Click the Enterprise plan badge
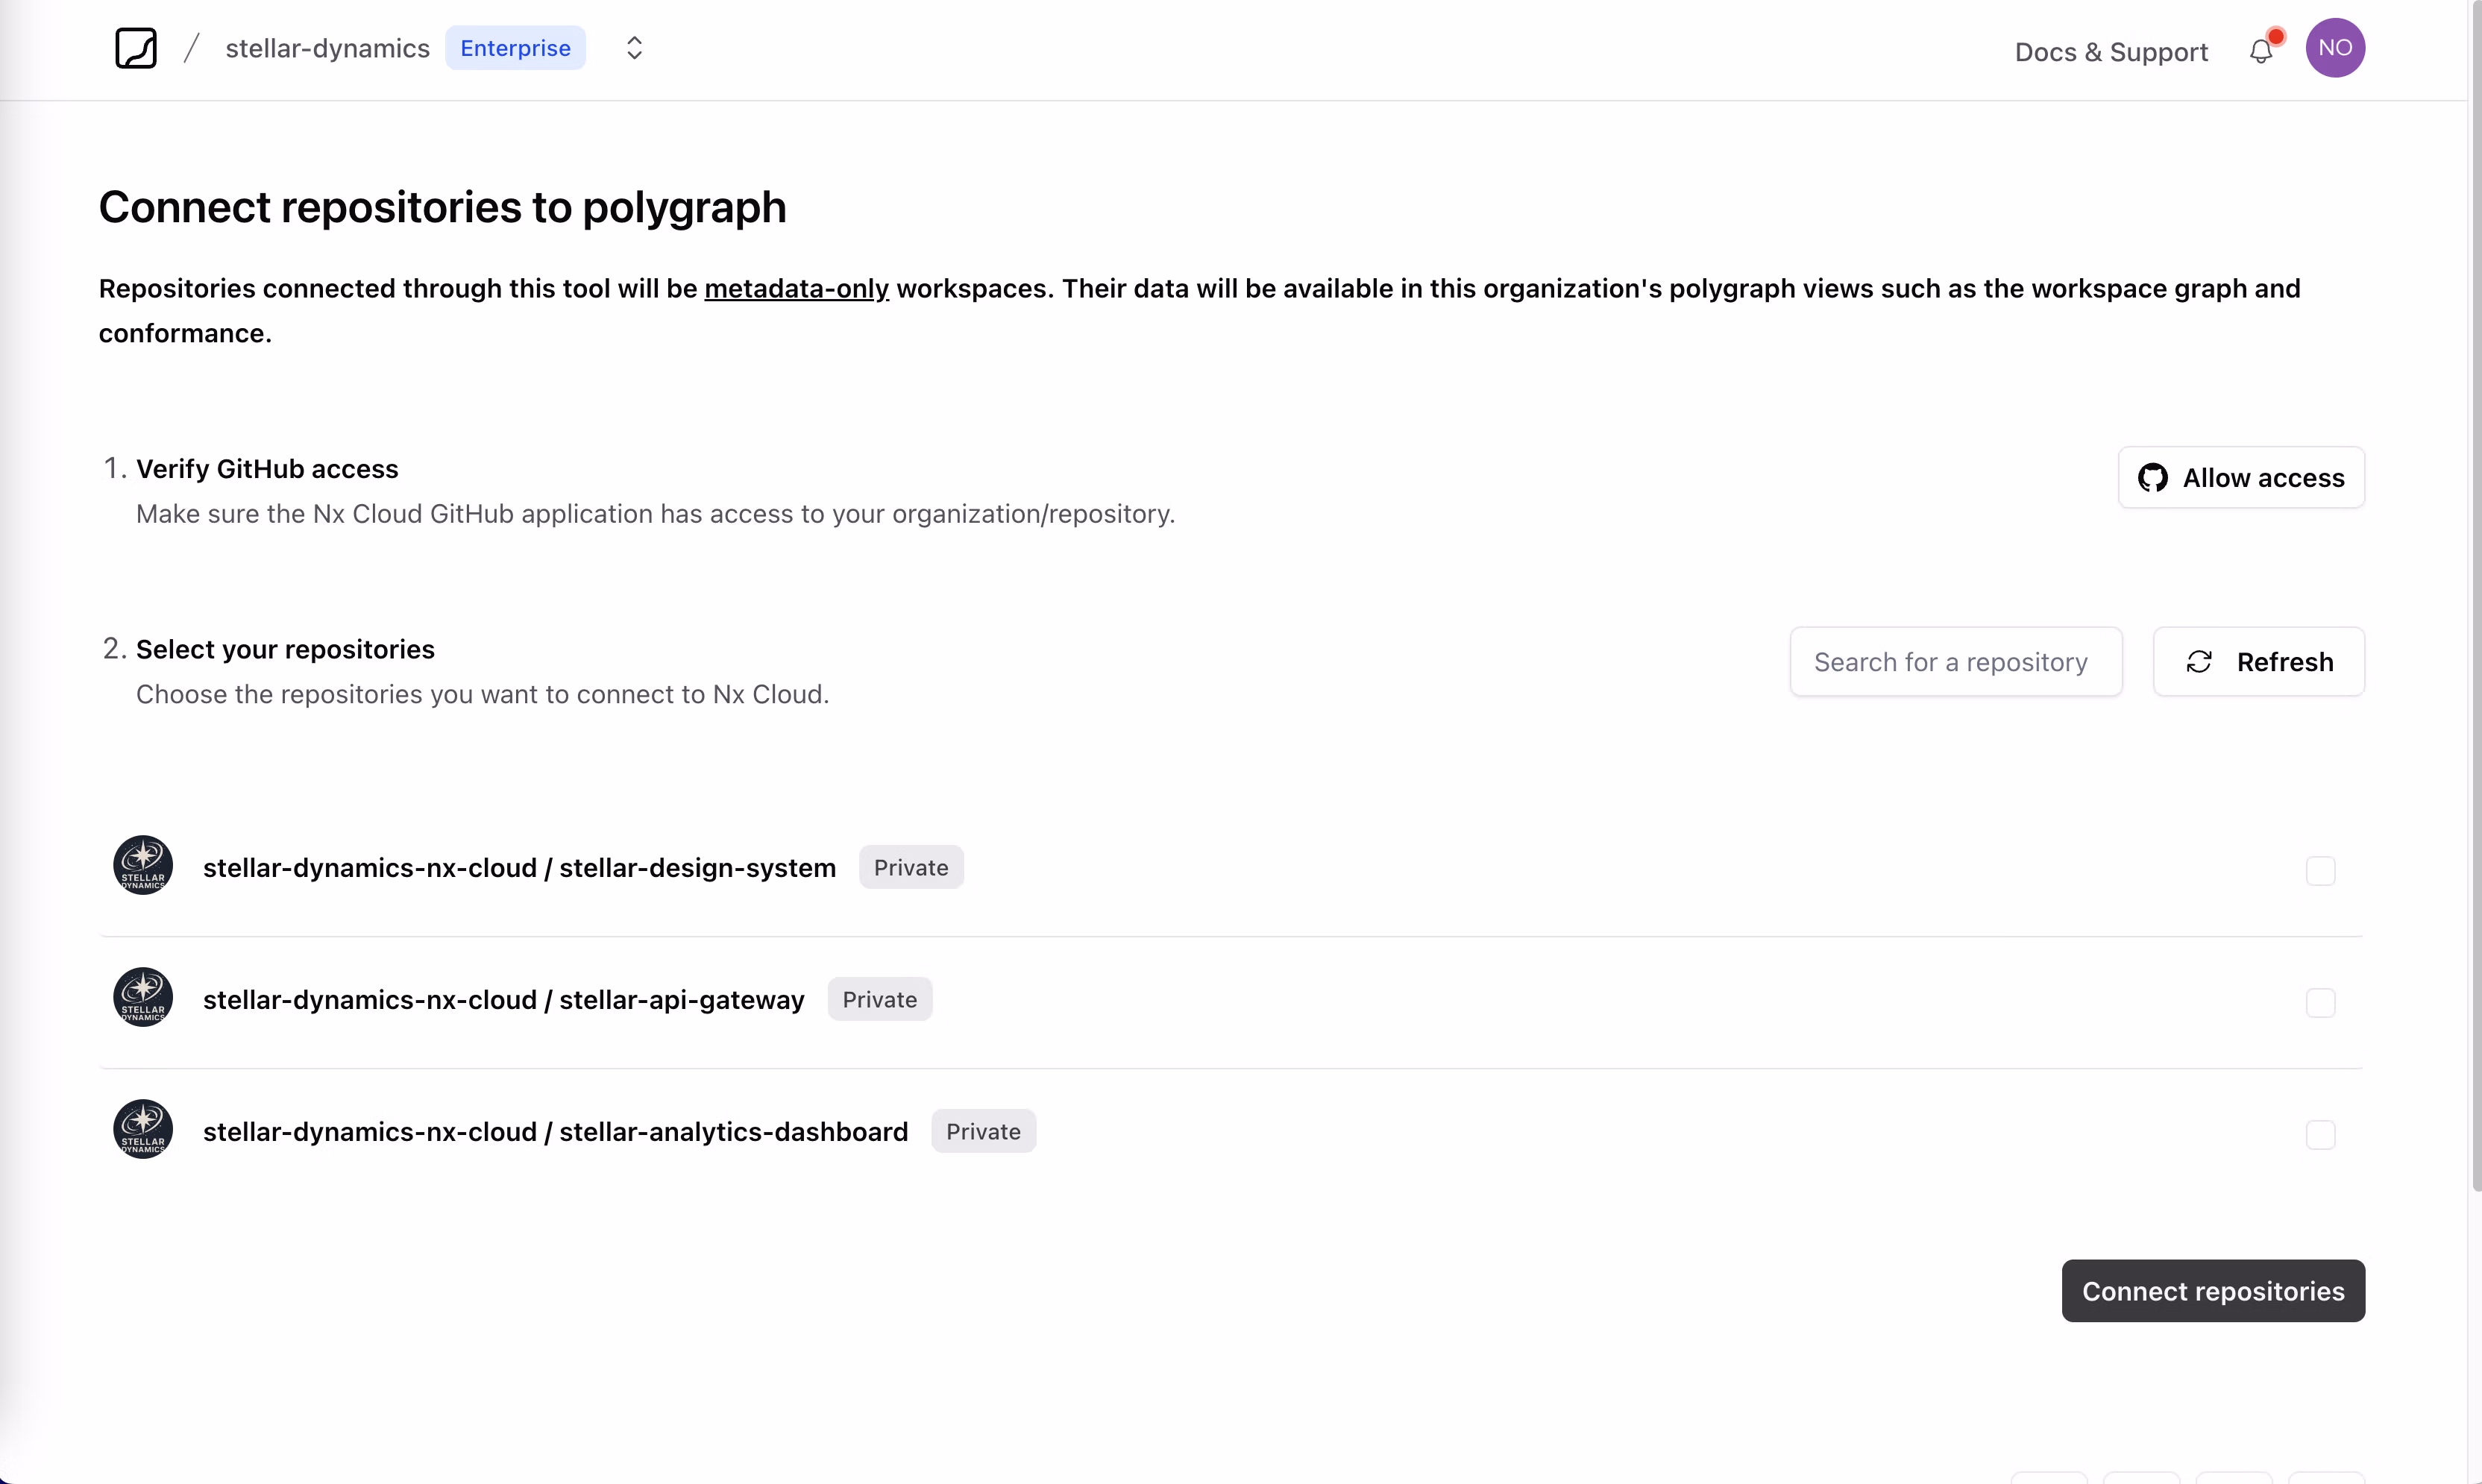Viewport: 2482px width, 1484px height. 515,47
